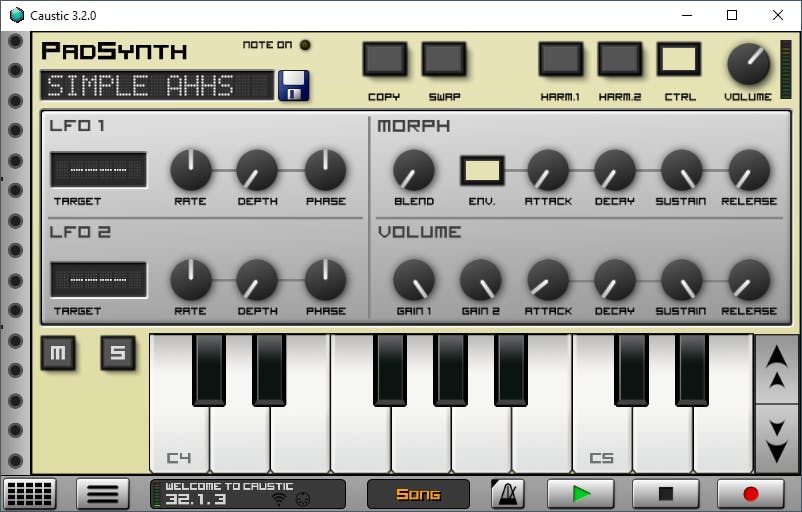
Task: Open the Simple Ahhs preset display
Action: click(158, 85)
